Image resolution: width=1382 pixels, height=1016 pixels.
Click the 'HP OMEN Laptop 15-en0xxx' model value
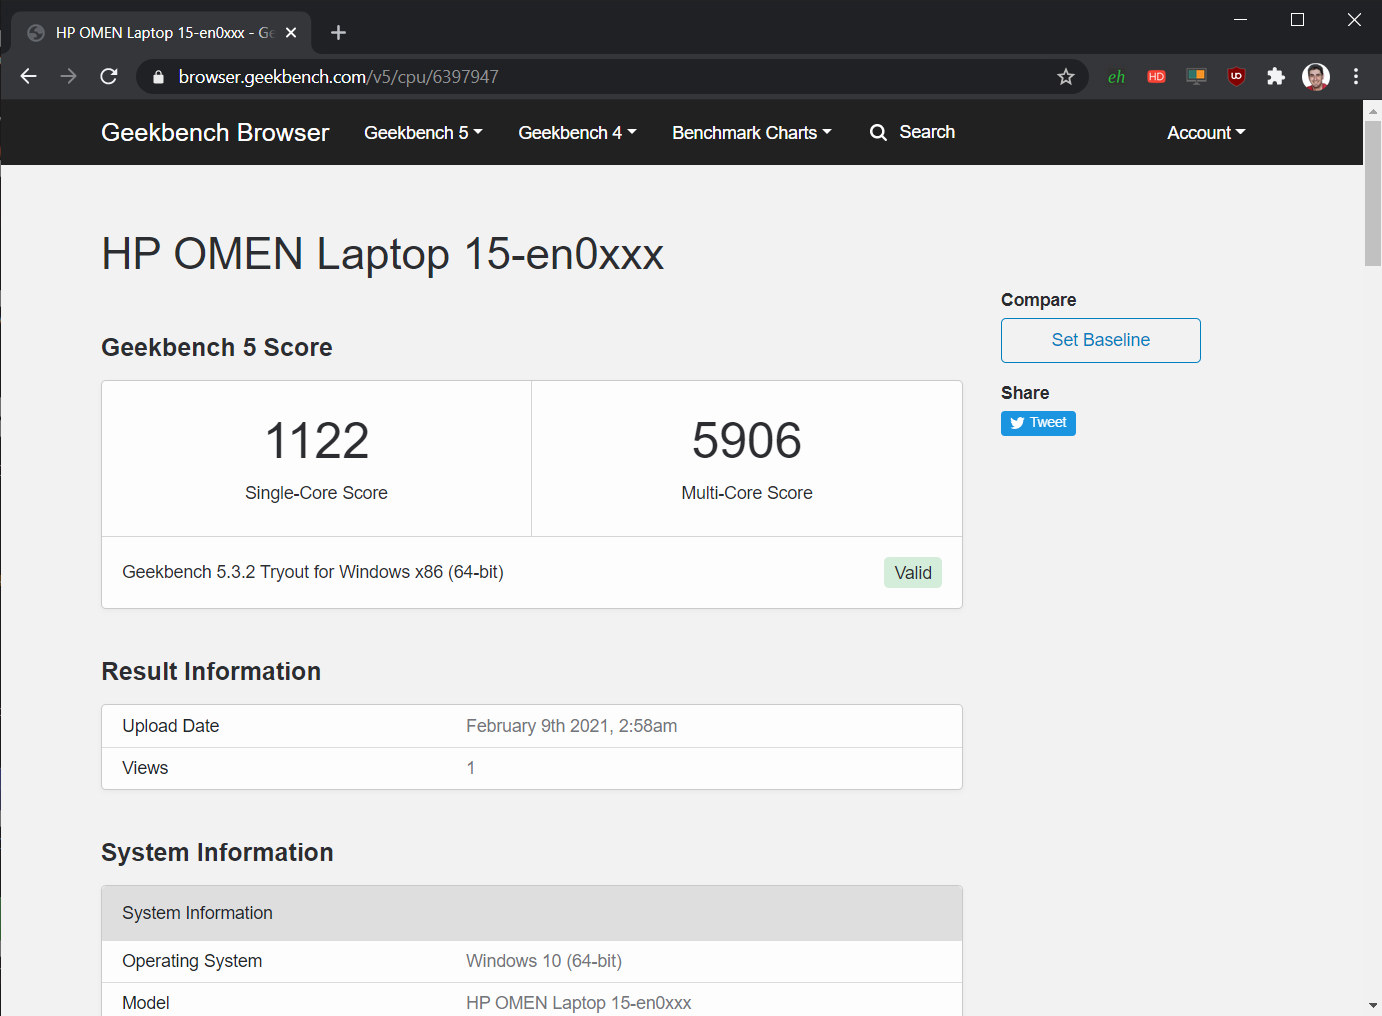(579, 1003)
